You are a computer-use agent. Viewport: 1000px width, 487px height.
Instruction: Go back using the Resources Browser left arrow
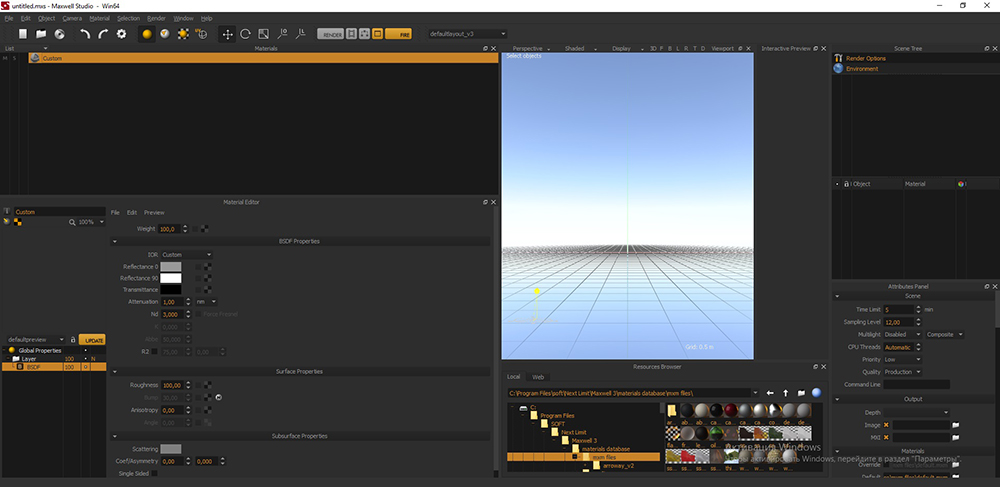[770, 393]
